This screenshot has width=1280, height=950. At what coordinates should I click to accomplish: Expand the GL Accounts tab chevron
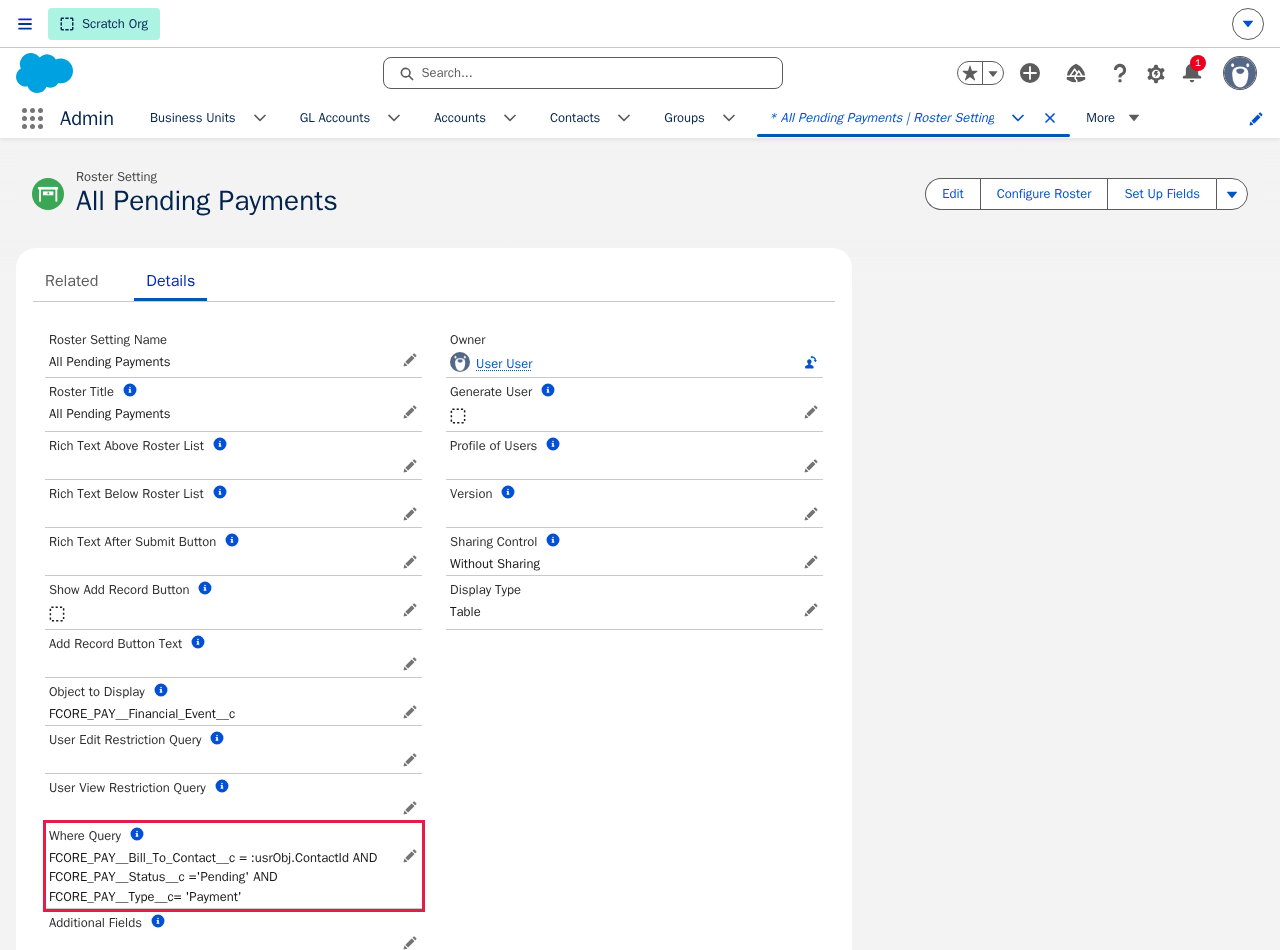[394, 118]
